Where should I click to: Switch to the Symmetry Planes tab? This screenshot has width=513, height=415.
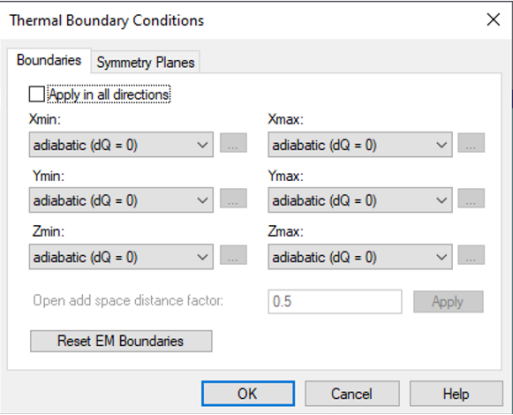coord(145,62)
